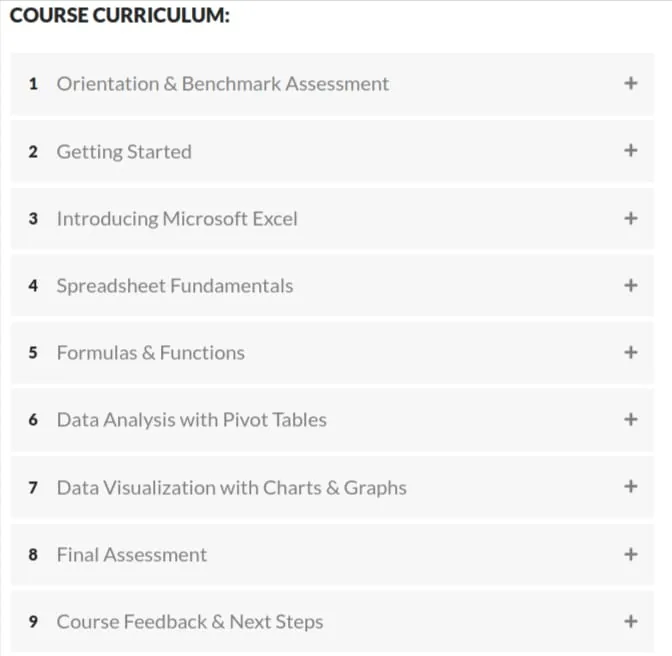672x656 pixels.
Task: Click plus icon for Final Assessment
Action: 630,554
